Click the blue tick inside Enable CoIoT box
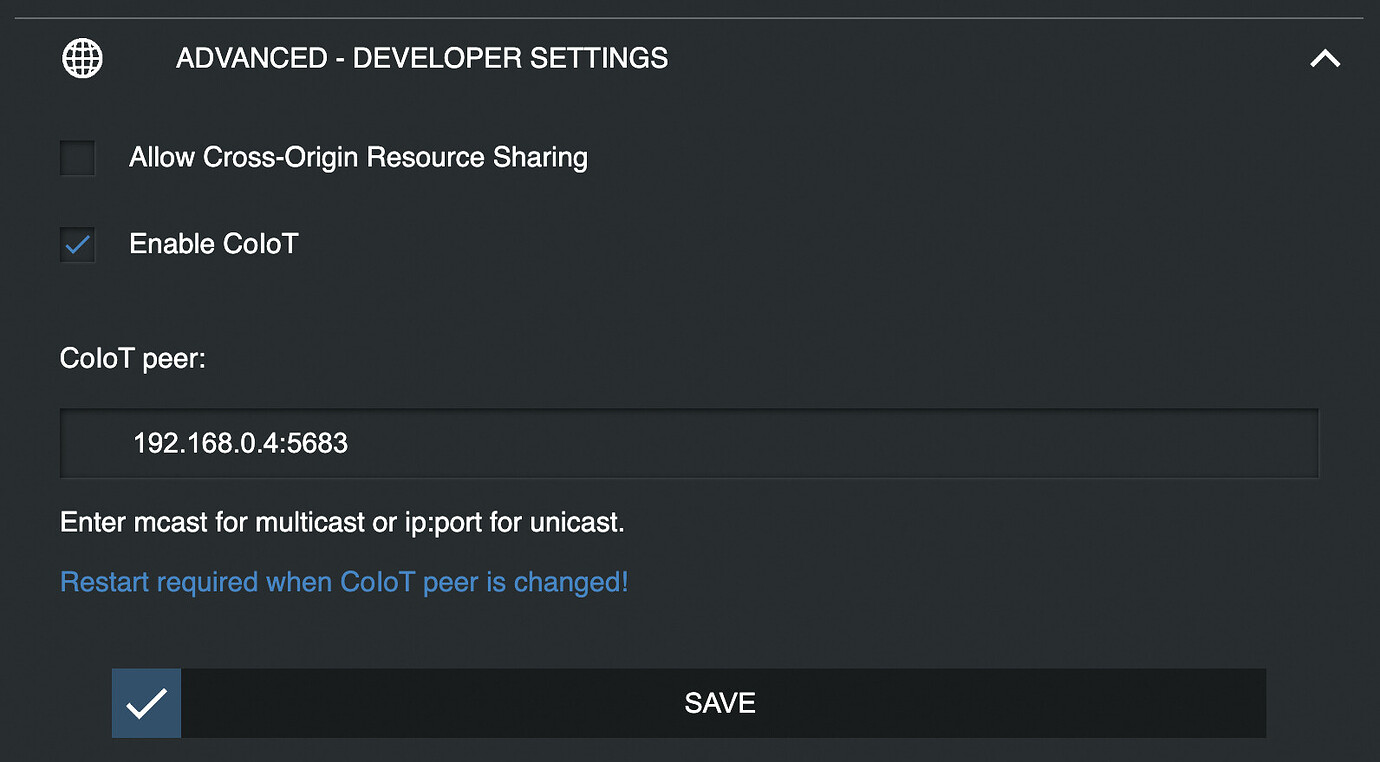 coord(78,244)
